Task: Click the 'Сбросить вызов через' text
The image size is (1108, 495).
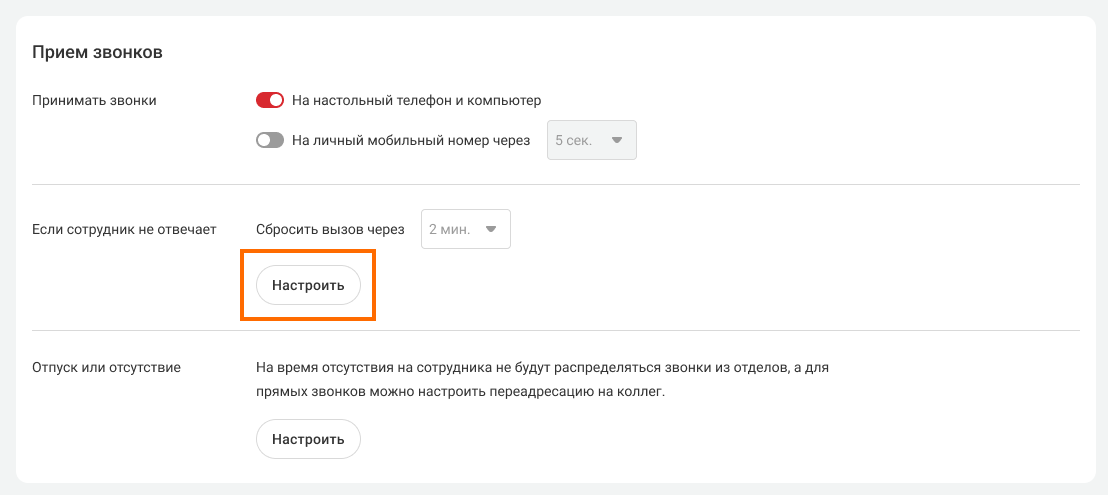Action: coord(330,229)
